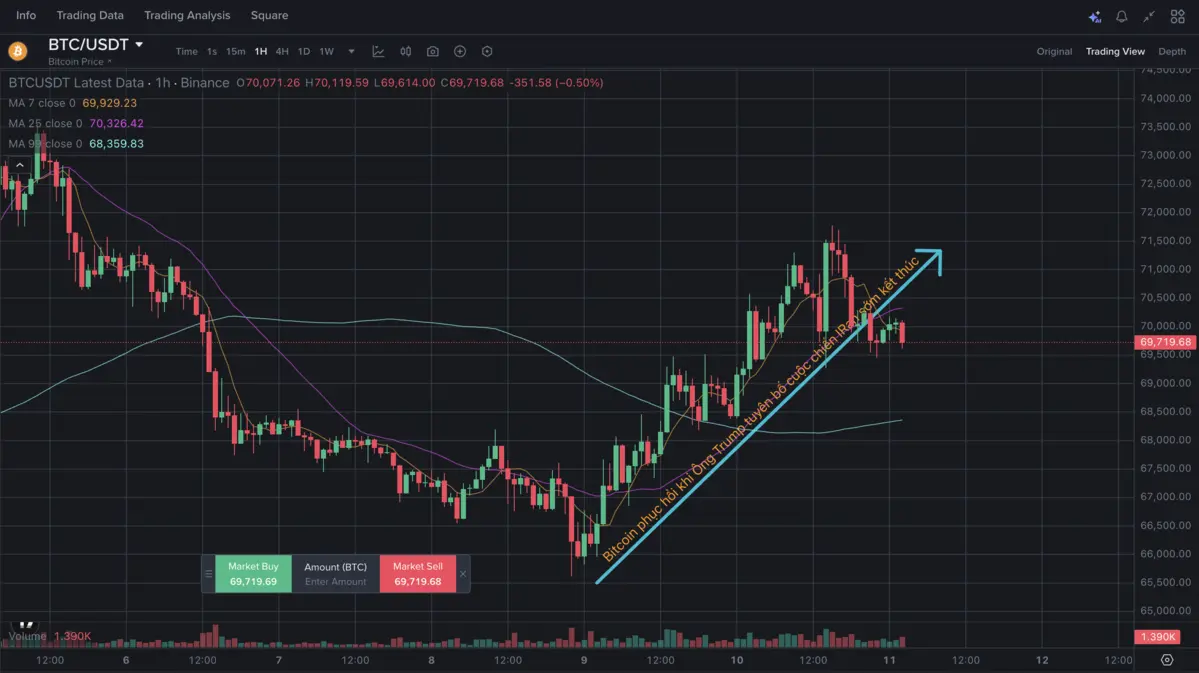
Task: Take a chart screenshot with the camera icon
Action: (x=431, y=51)
